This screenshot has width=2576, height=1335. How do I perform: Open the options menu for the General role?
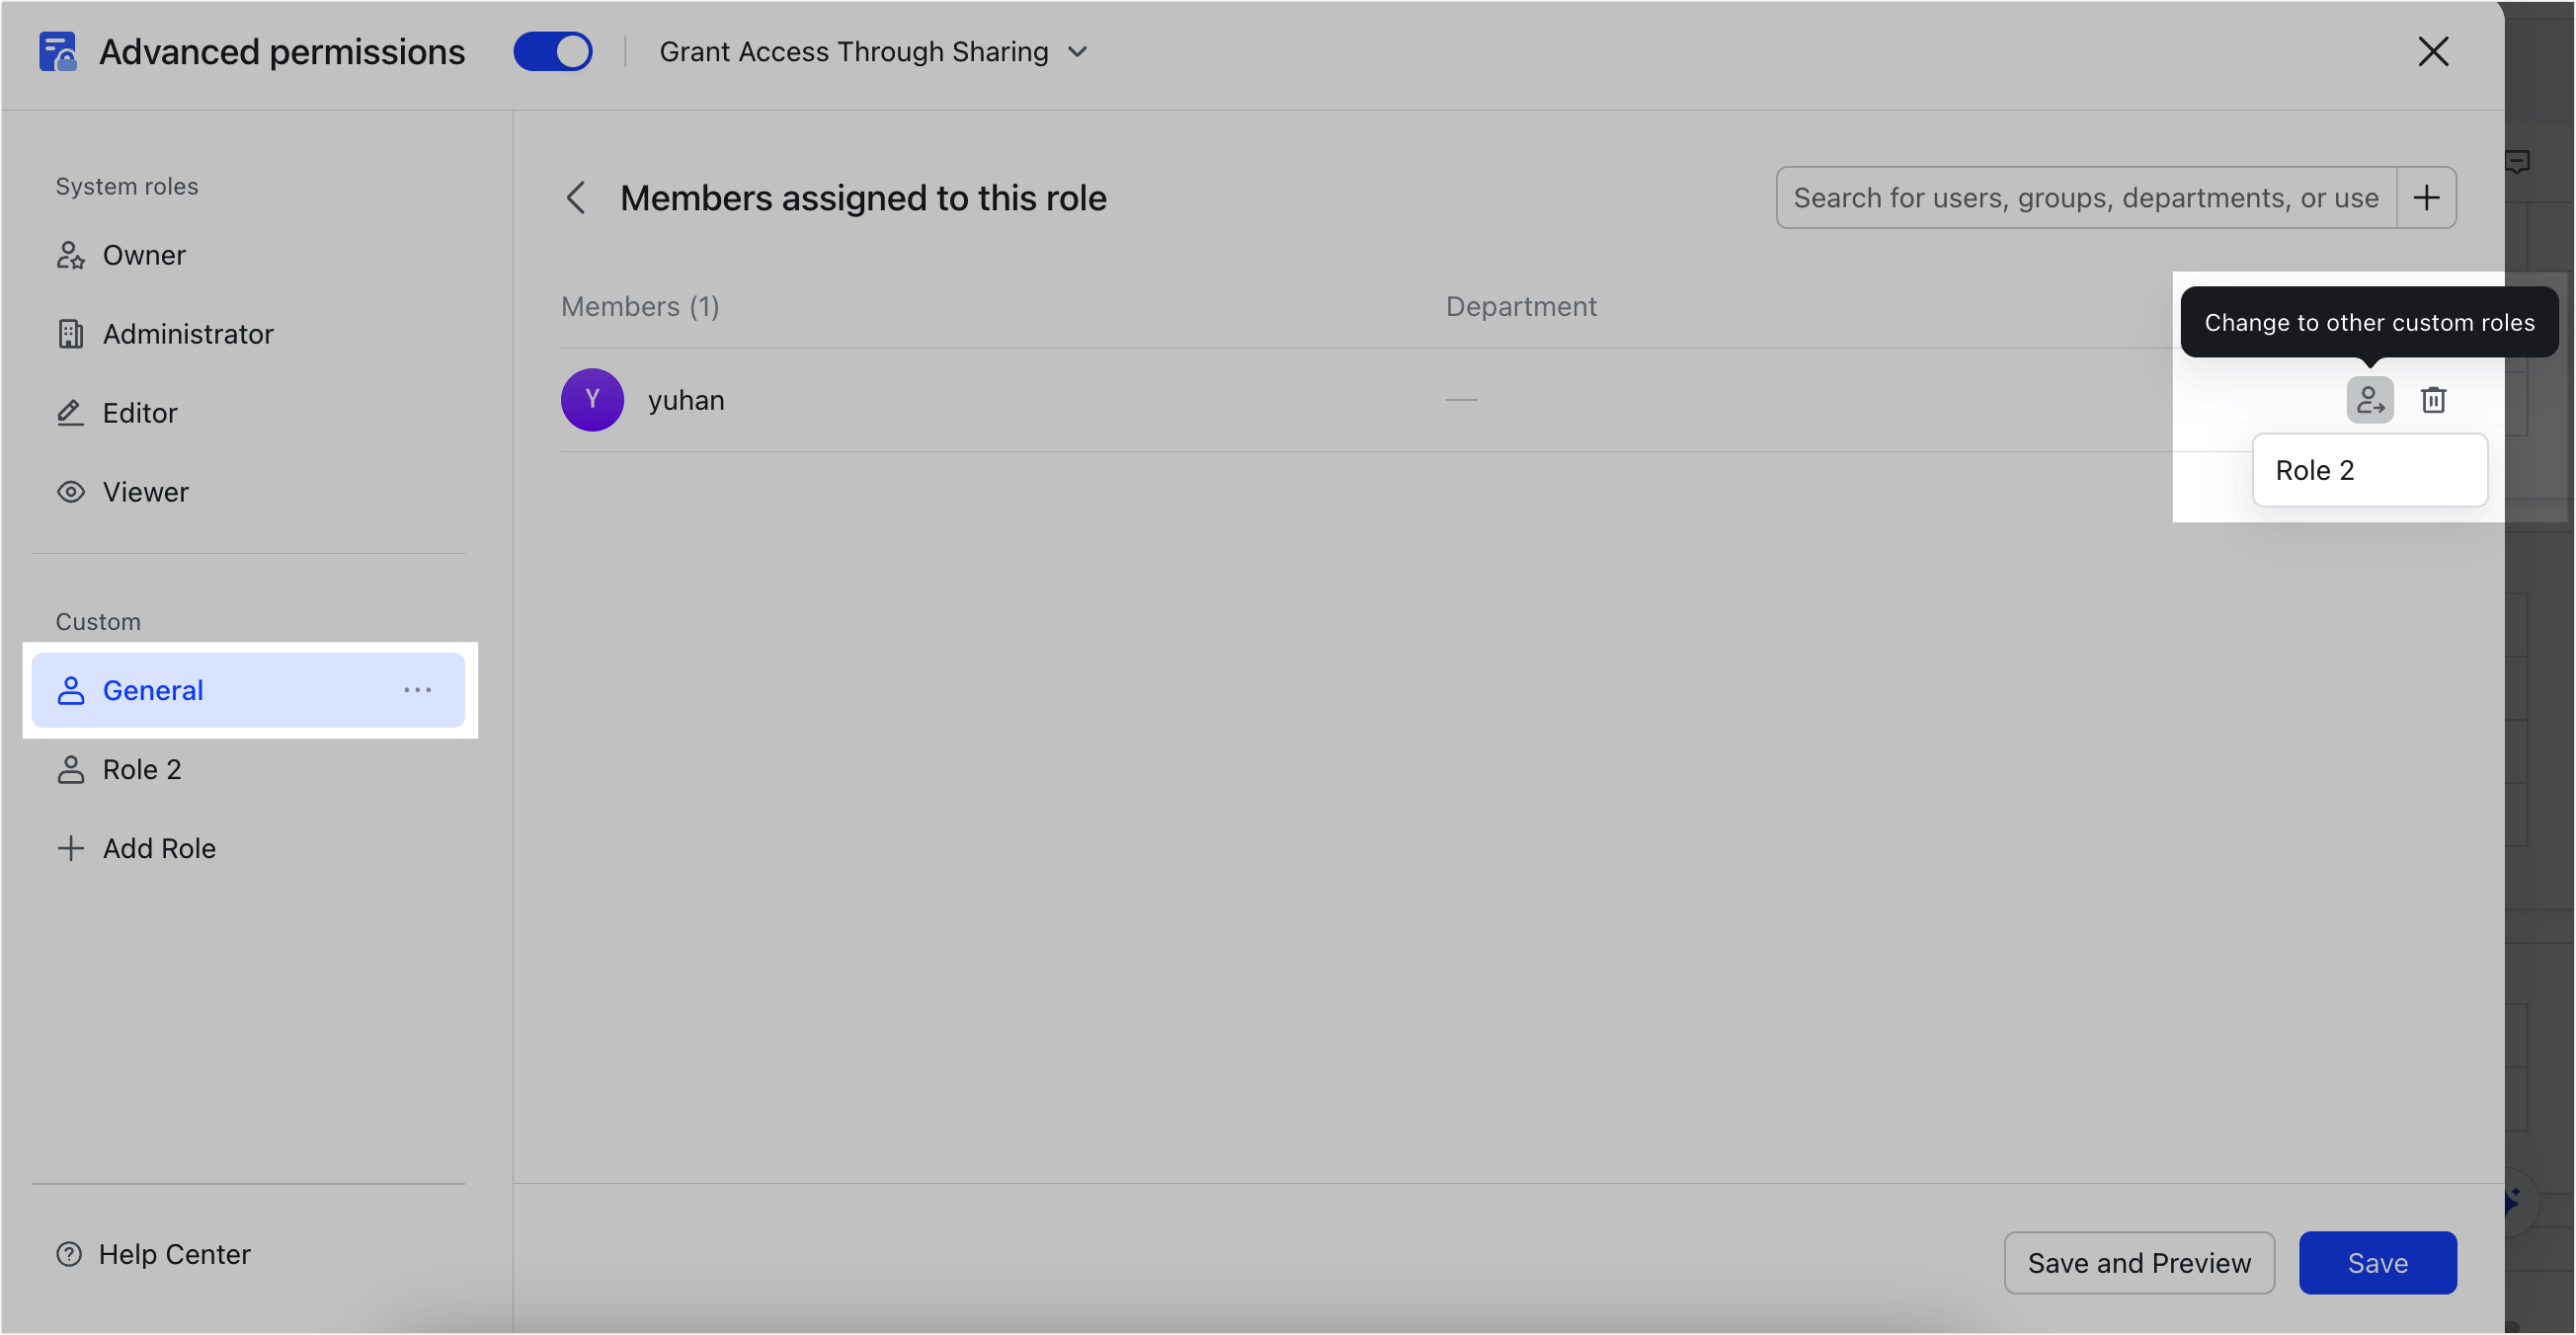418,690
